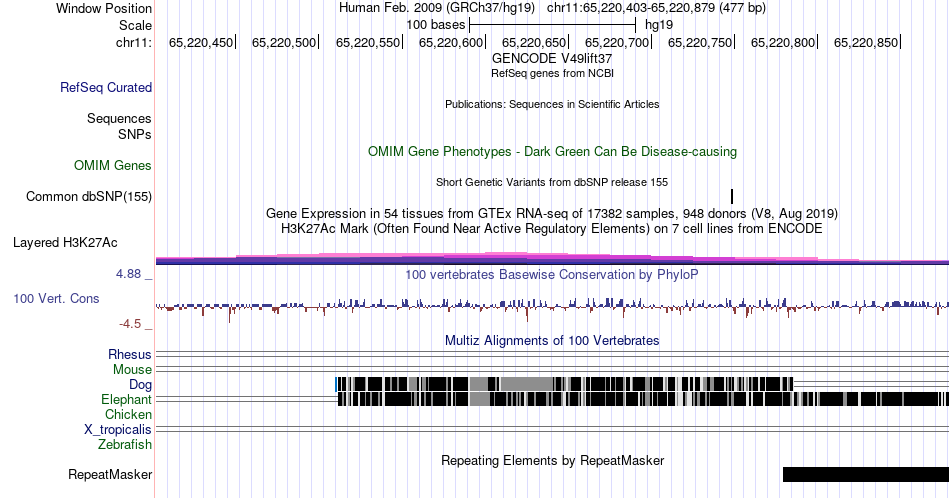The width and height of the screenshot is (950, 498).
Task: Click the GENCODE V49lift37 track title
Action: click(552, 58)
